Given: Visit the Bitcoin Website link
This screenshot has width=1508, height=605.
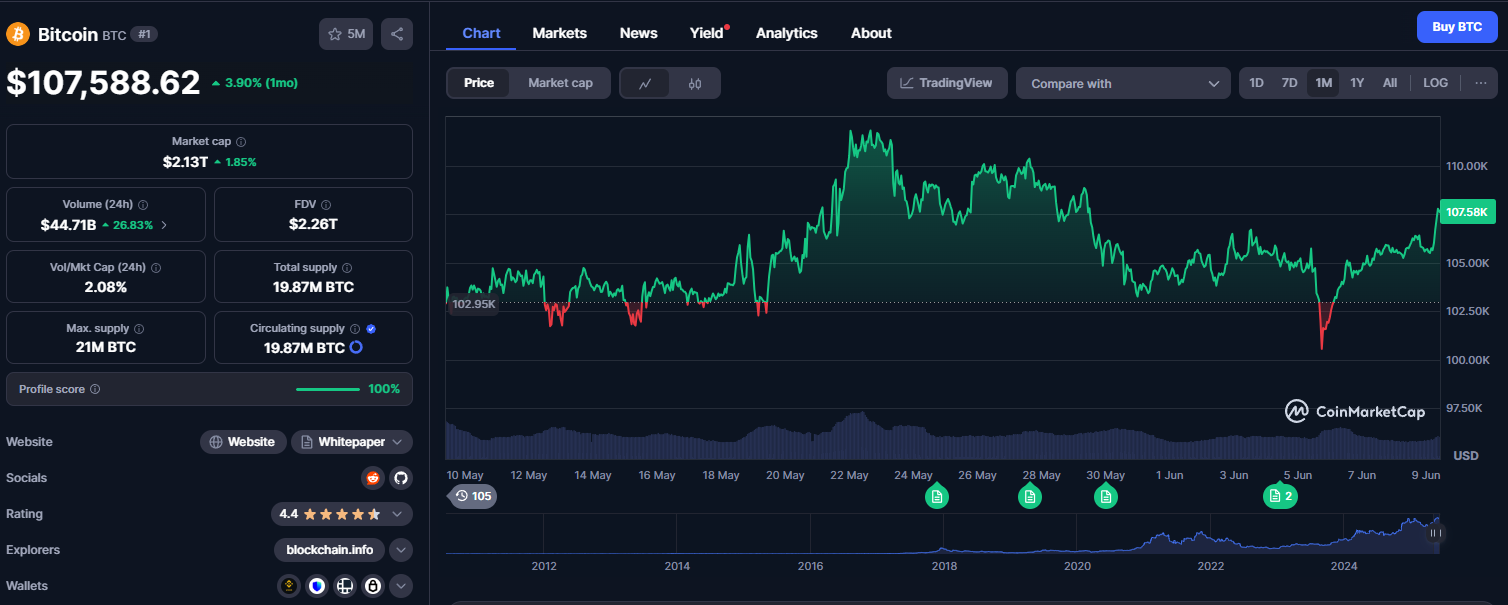Looking at the screenshot, I should [243, 442].
